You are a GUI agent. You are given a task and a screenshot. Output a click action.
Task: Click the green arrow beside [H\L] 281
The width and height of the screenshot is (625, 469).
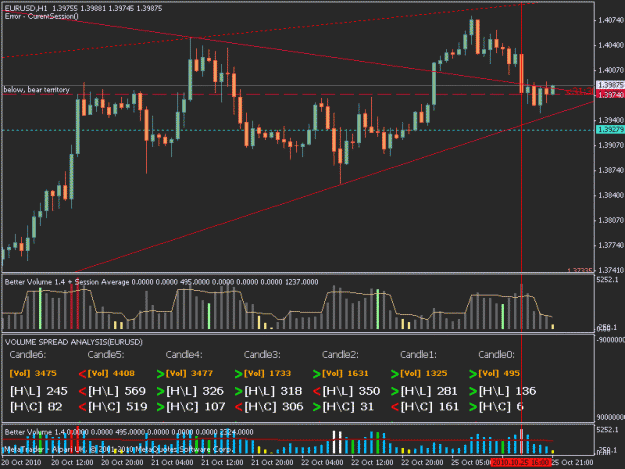point(395,391)
